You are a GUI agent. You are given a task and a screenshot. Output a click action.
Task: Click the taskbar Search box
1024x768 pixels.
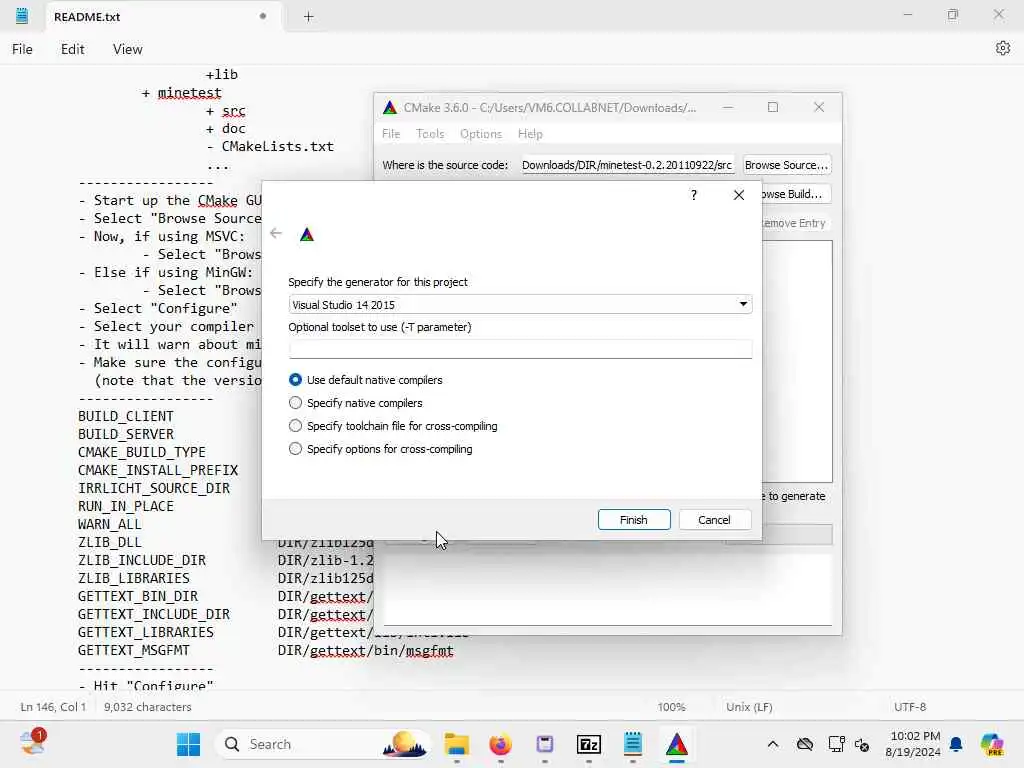tap(323, 744)
